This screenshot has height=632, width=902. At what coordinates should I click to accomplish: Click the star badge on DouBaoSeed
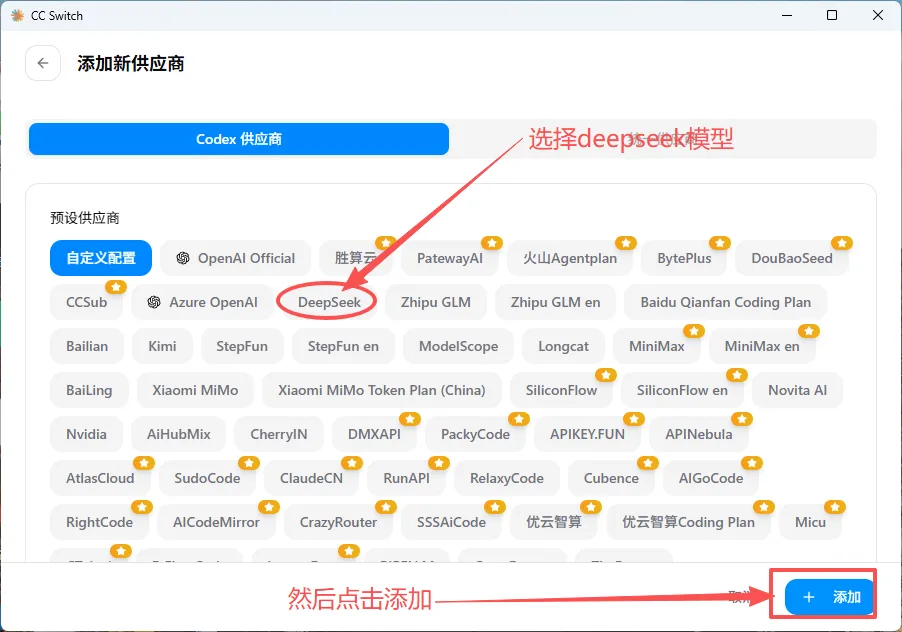pyautogui.click(x=842, y=243)
